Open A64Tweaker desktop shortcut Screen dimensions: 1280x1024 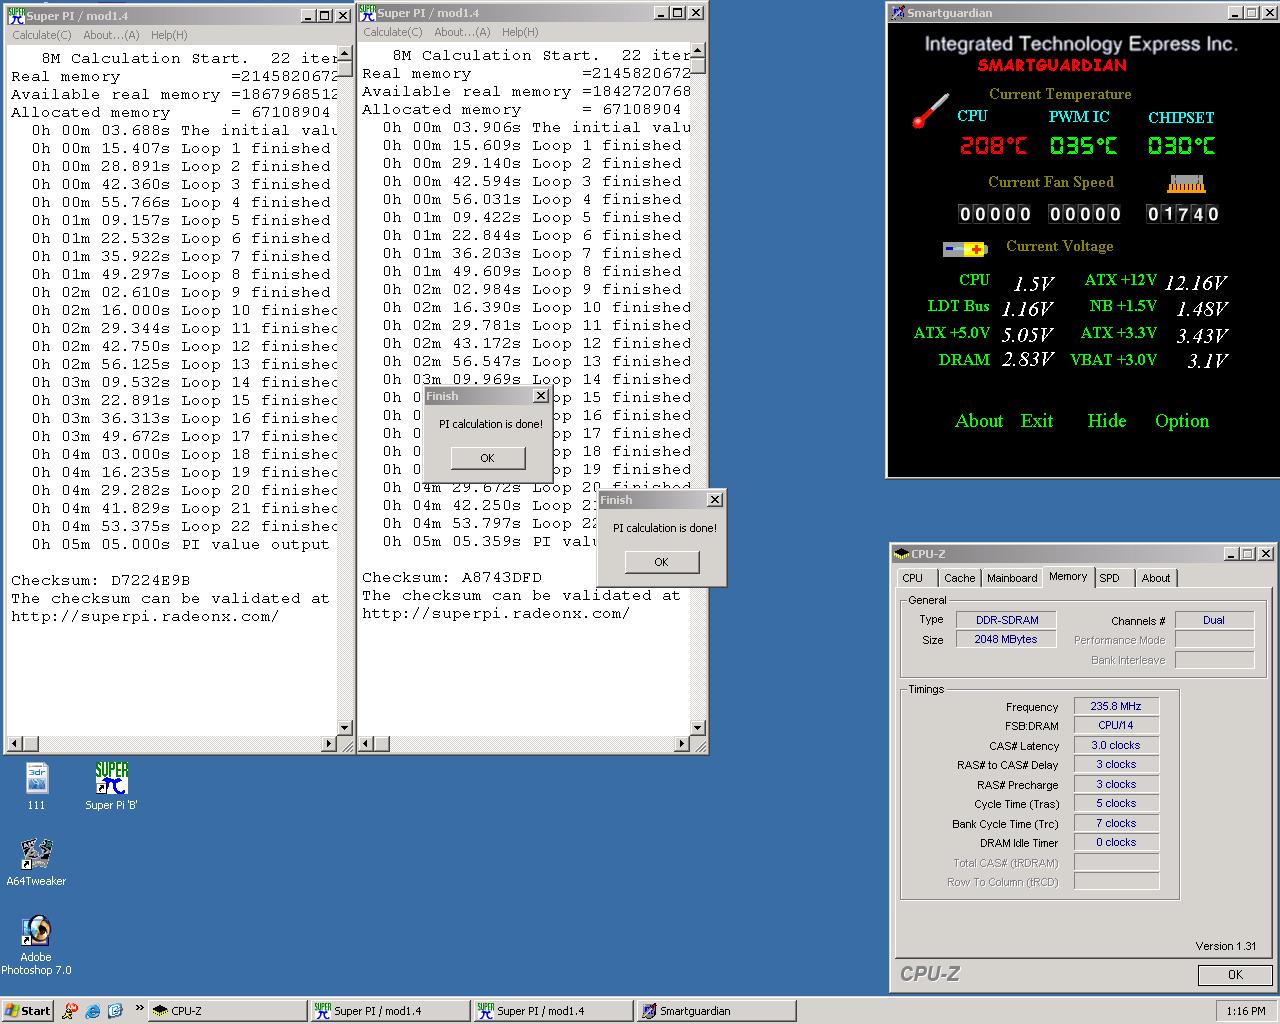pos(37,855)
